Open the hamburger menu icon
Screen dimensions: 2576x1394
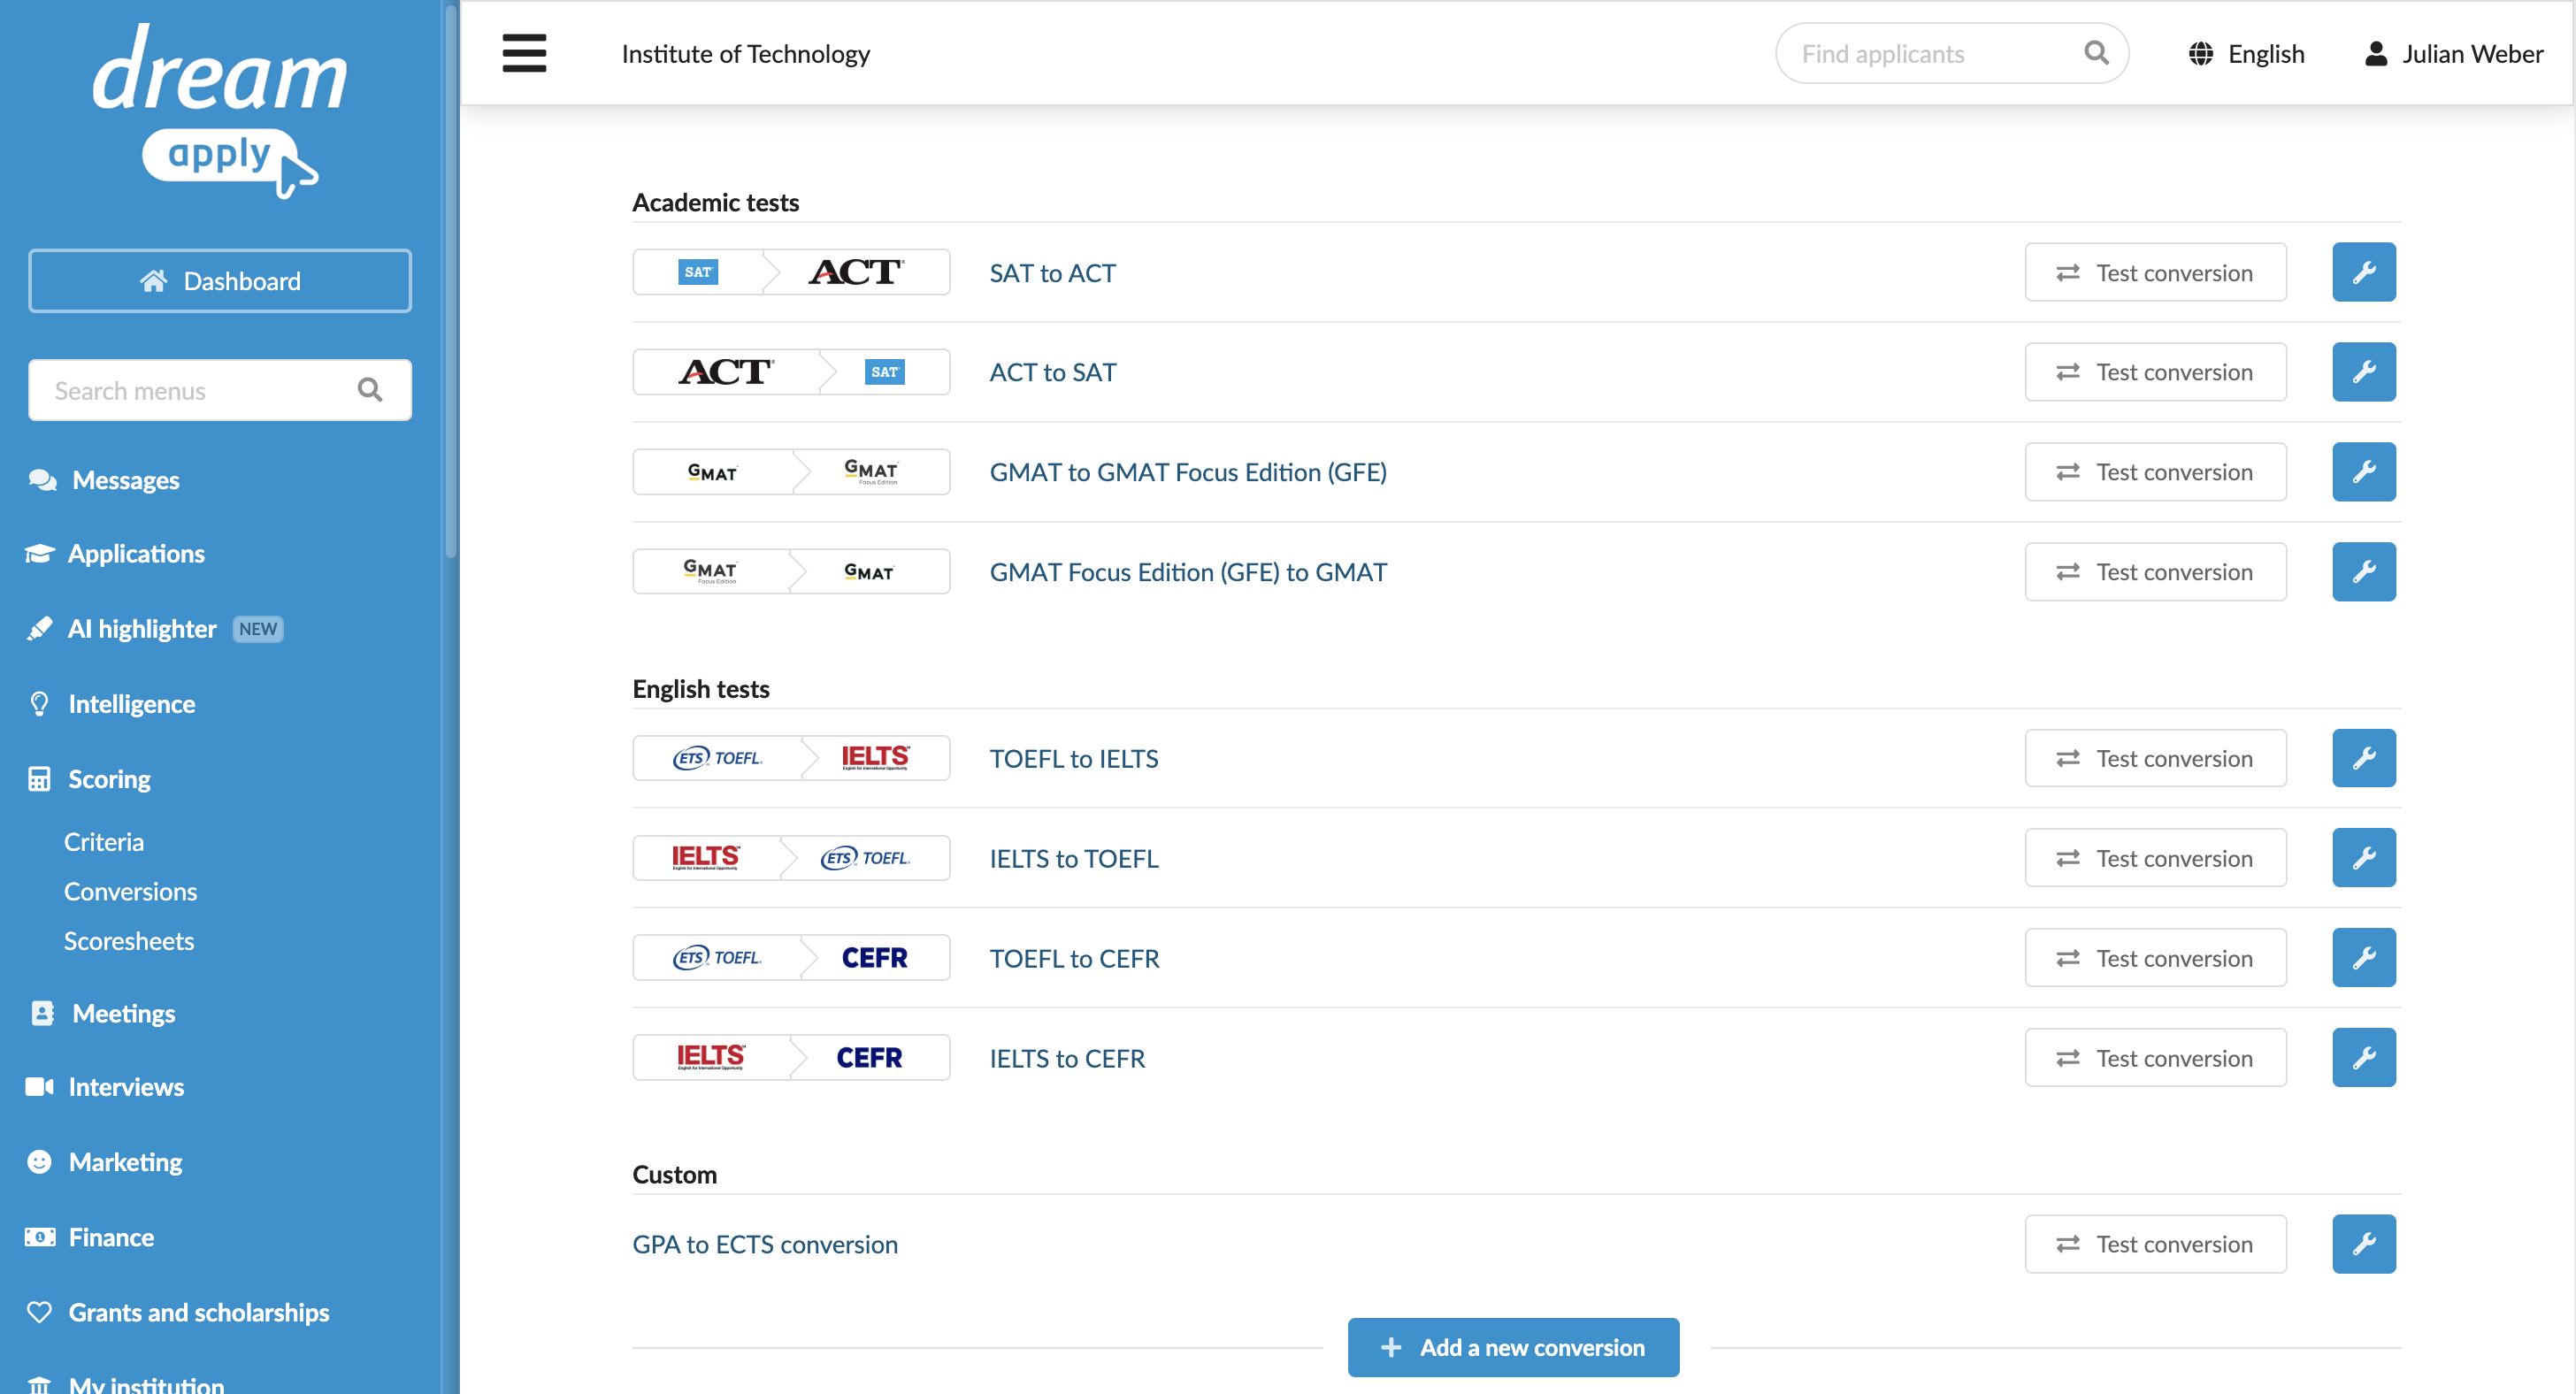point(524,53)
